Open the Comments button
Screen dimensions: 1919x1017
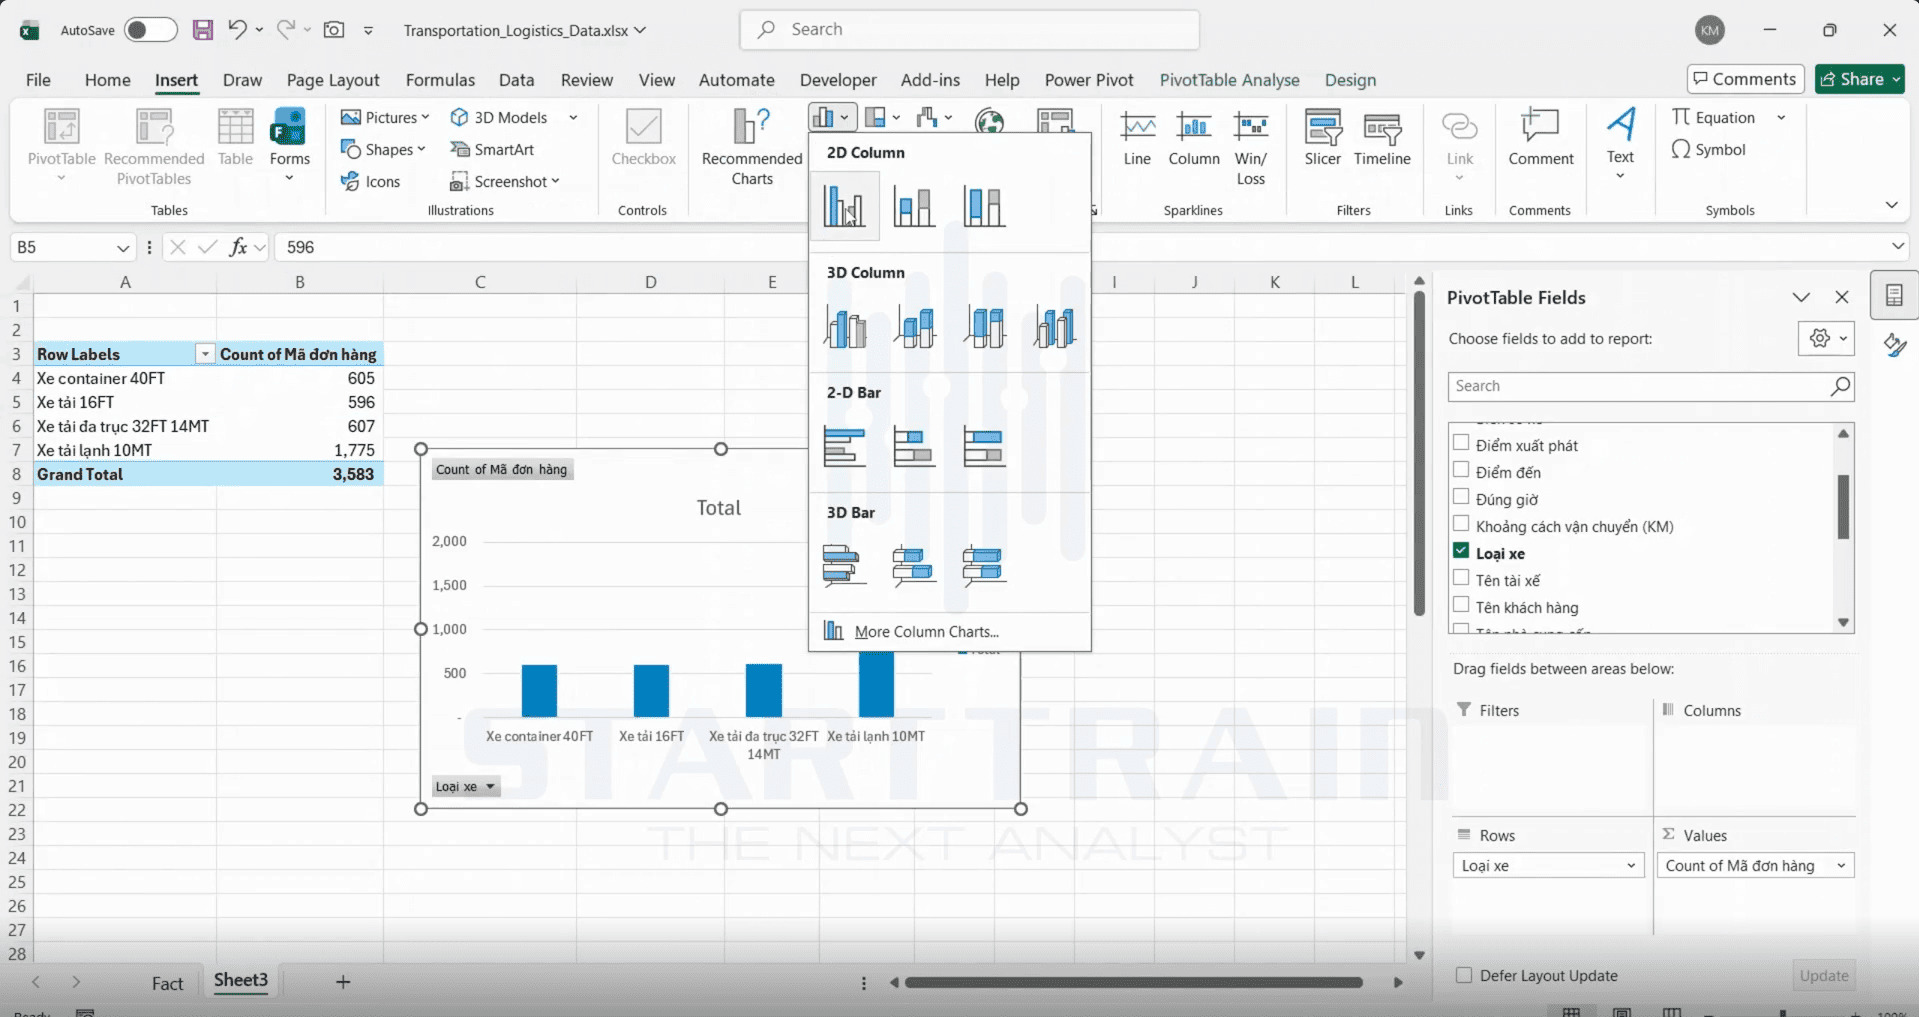(x=1745, y=79)
